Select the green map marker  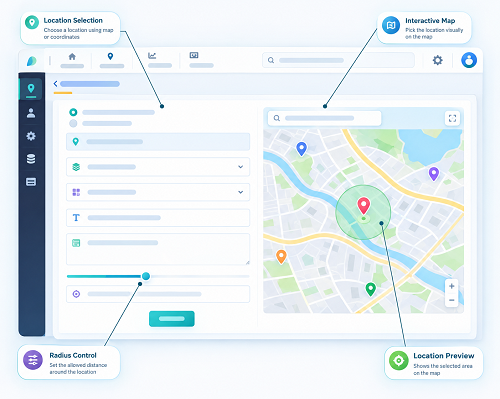(x=371, y=289)
